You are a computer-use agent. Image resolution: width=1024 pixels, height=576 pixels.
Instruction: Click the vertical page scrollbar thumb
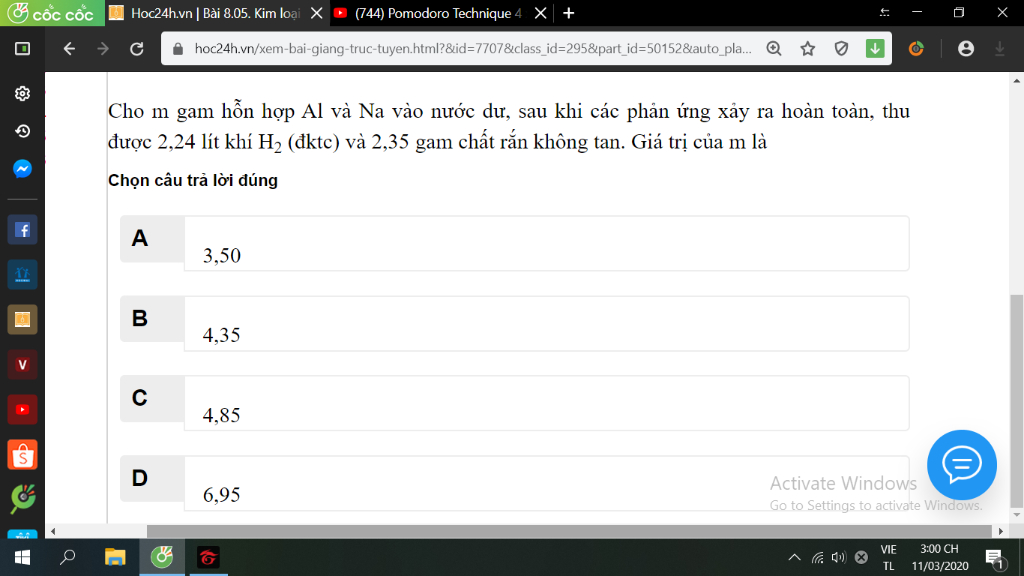1017,401
